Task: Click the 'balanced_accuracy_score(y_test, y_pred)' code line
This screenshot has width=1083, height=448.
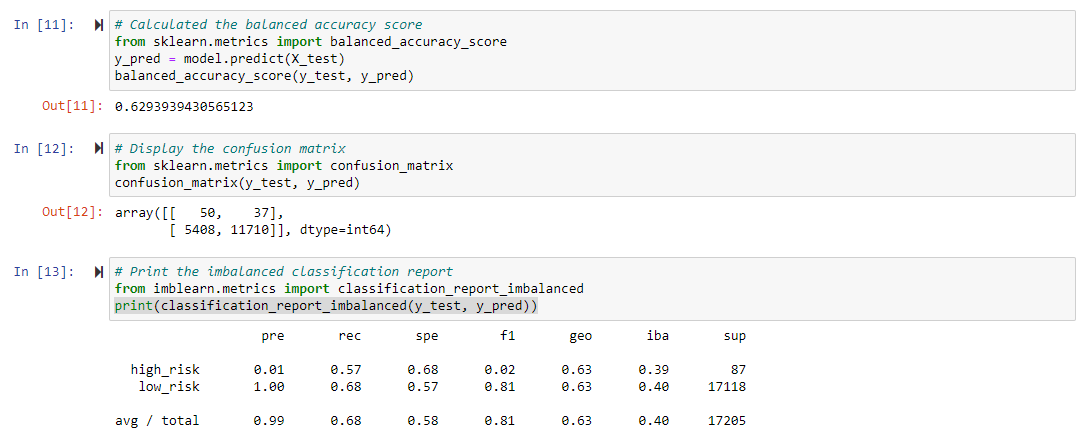Action: [264, 76]
